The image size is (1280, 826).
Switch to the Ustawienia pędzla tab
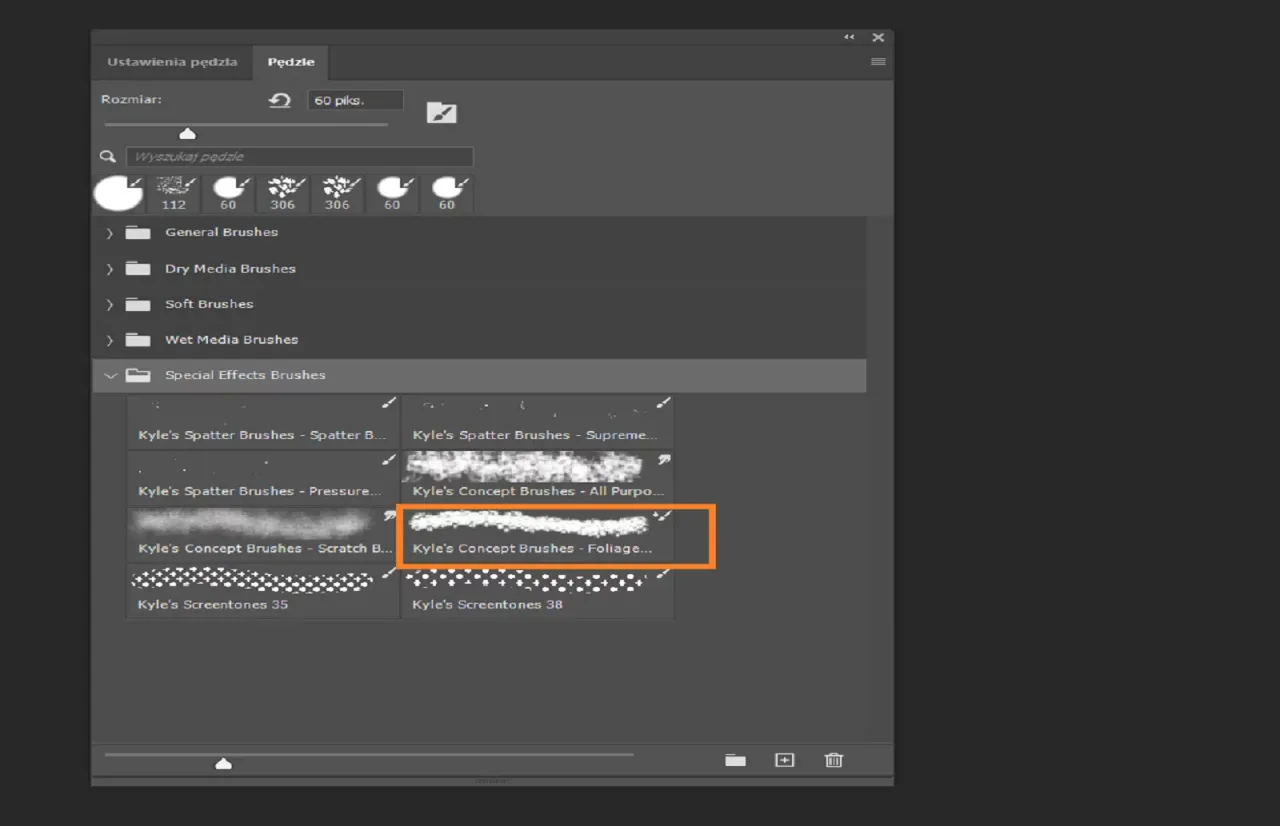[171, 61]
